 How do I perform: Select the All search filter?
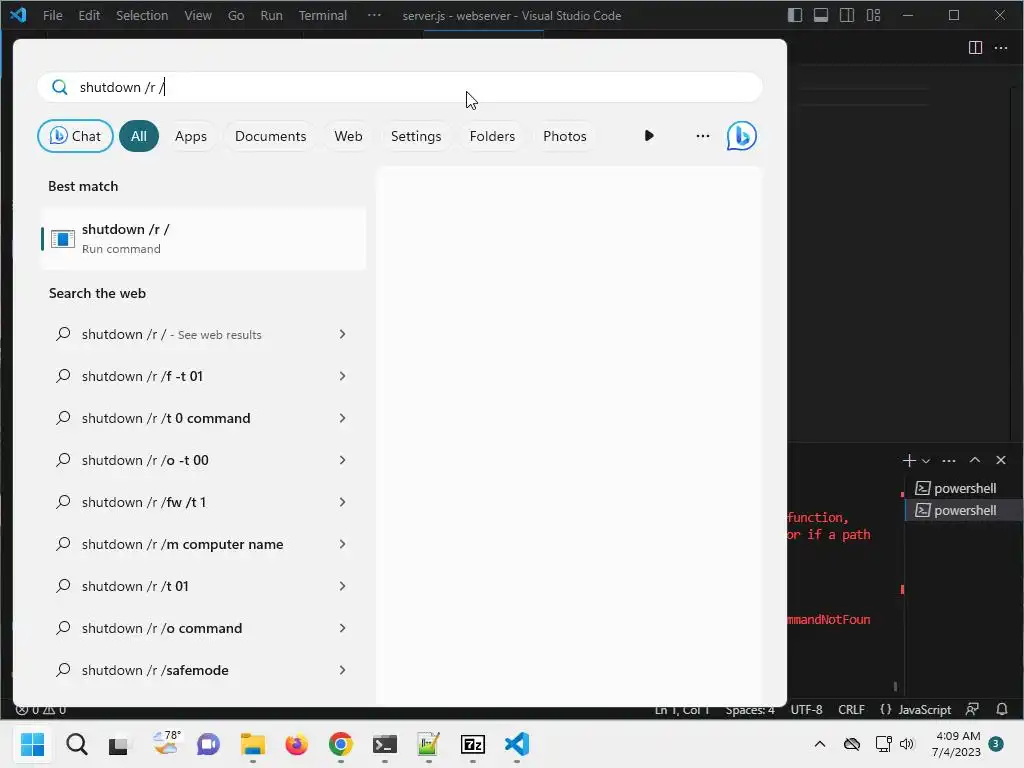[138, 136]
